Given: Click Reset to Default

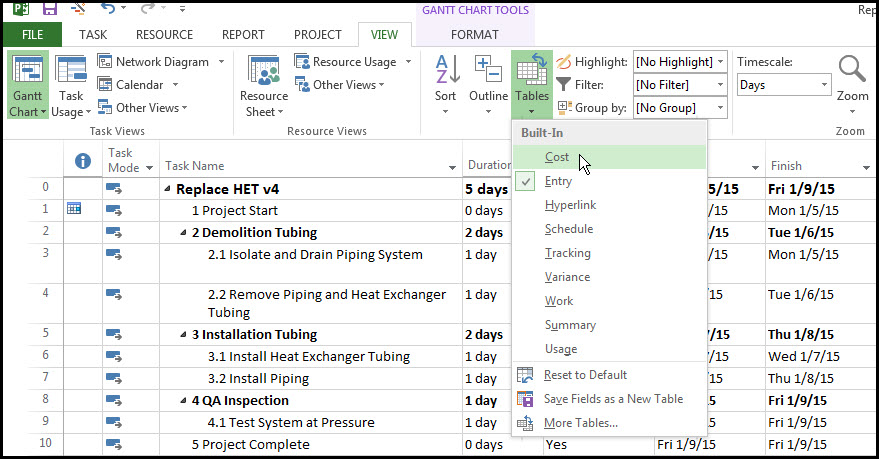Looking at the screenshot, I should coord(585,375).
